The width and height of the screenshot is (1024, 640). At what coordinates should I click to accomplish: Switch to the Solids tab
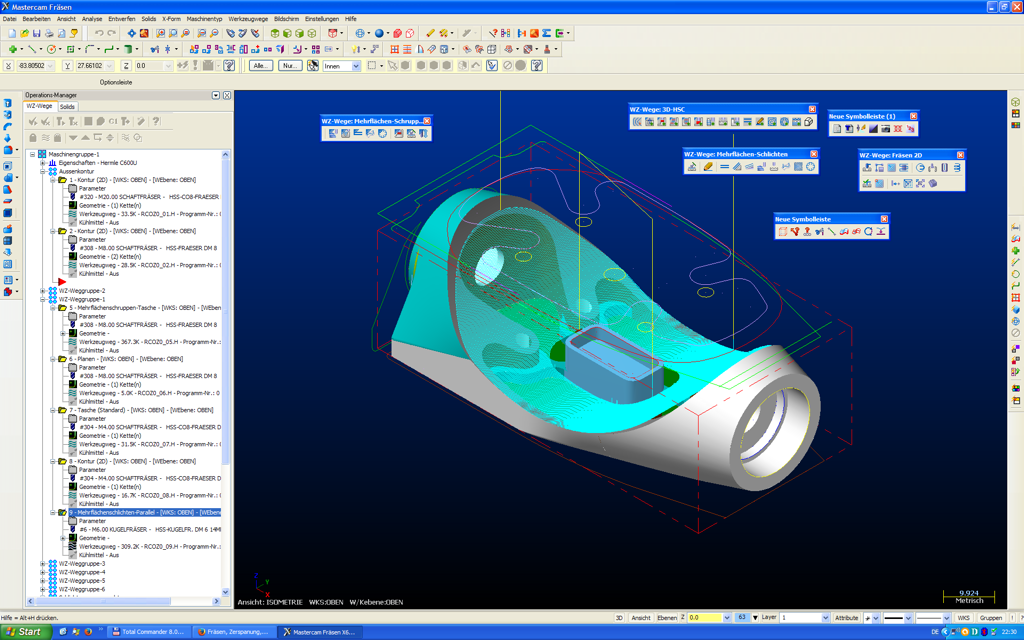click(67, 106)
